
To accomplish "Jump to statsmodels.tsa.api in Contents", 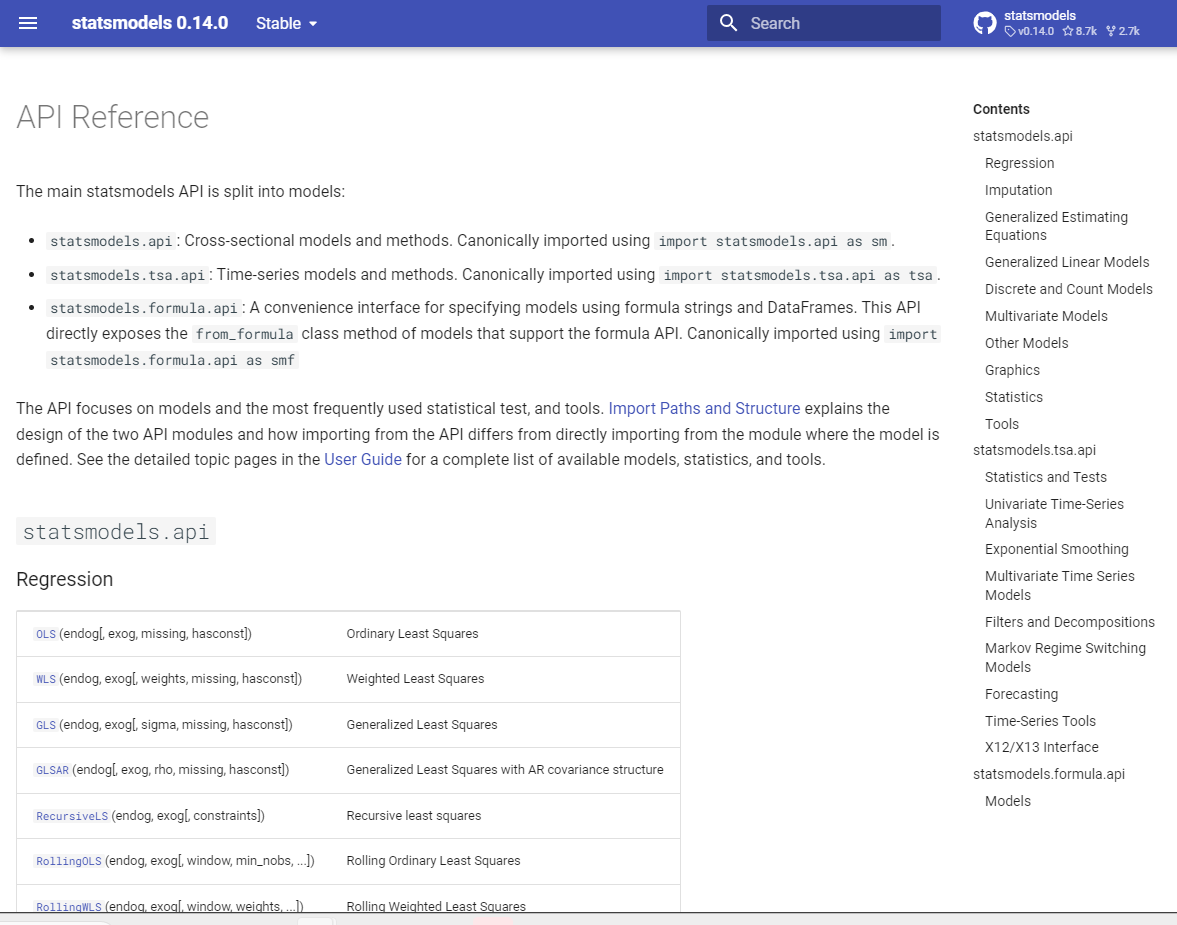I will [1034, 450].
